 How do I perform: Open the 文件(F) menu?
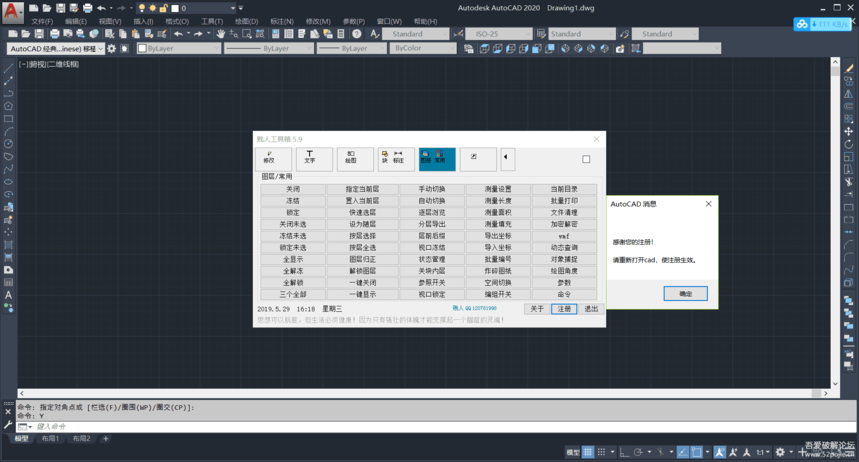pyautogui.click(x=42, y=21)
